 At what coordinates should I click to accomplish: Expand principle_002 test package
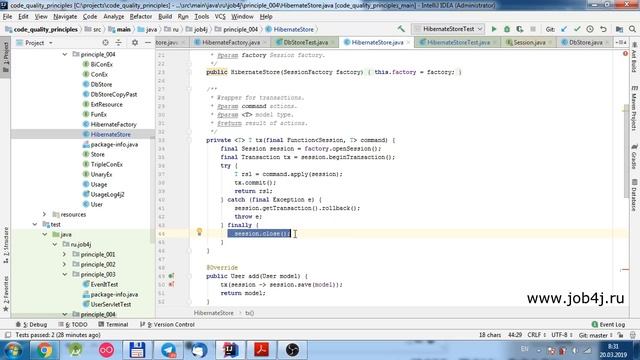point(64,264)
